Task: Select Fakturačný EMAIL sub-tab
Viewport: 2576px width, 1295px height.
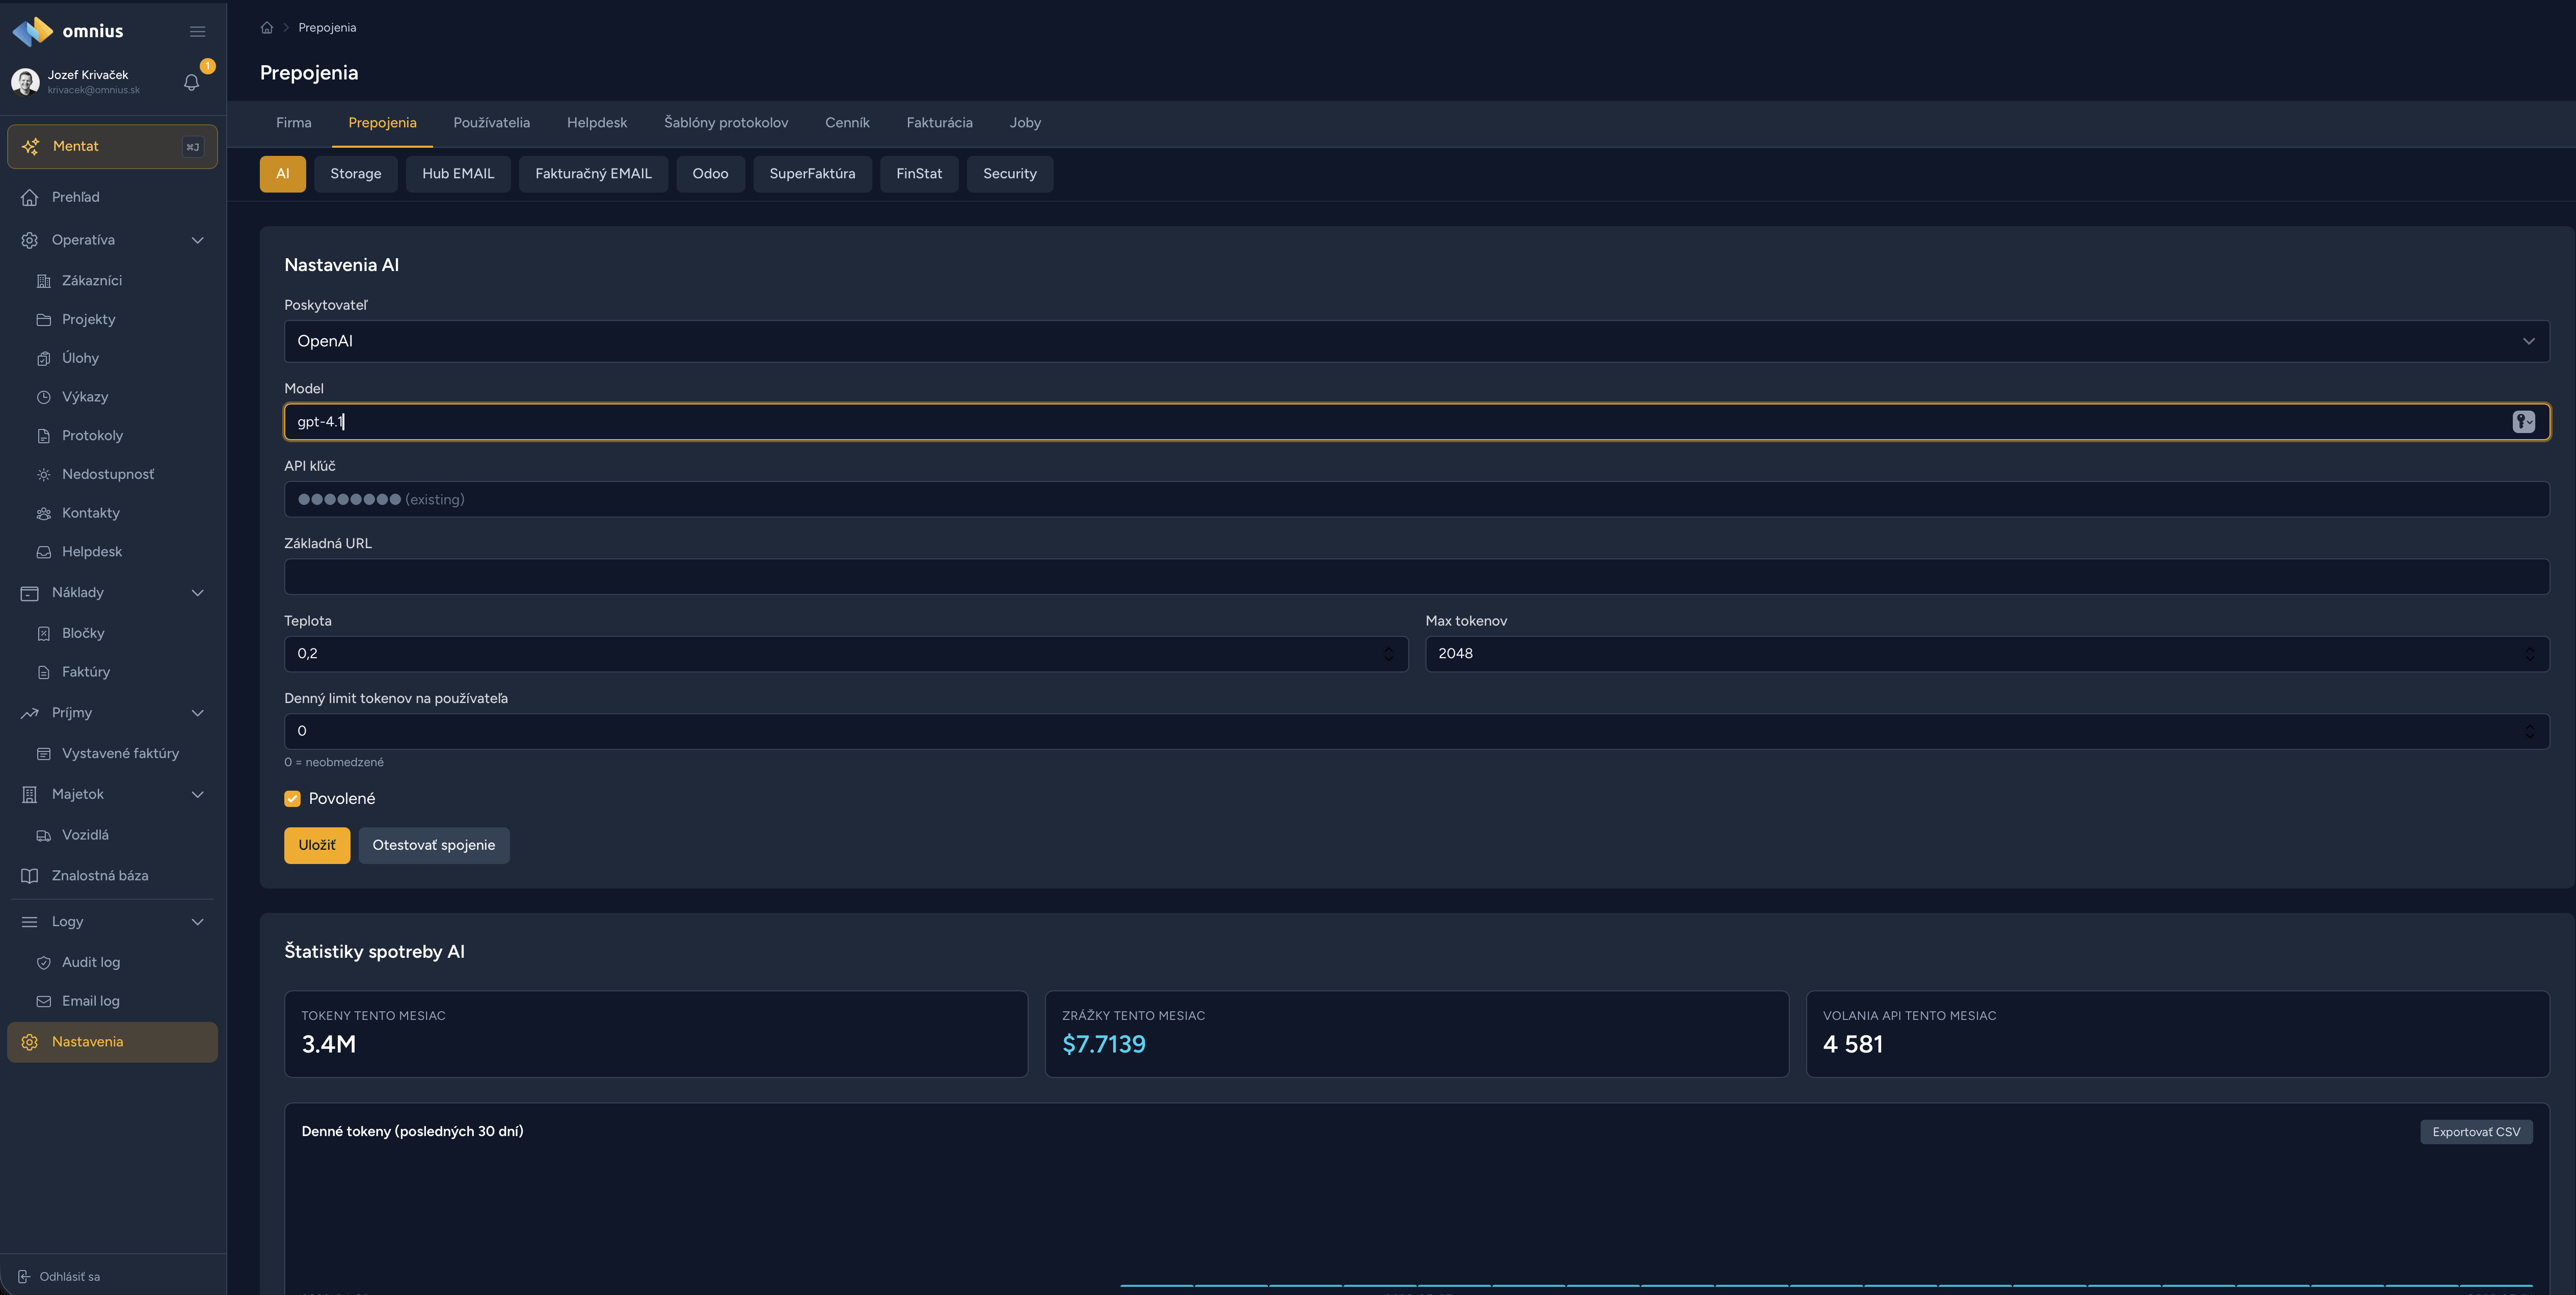Action: coord(593,174)
